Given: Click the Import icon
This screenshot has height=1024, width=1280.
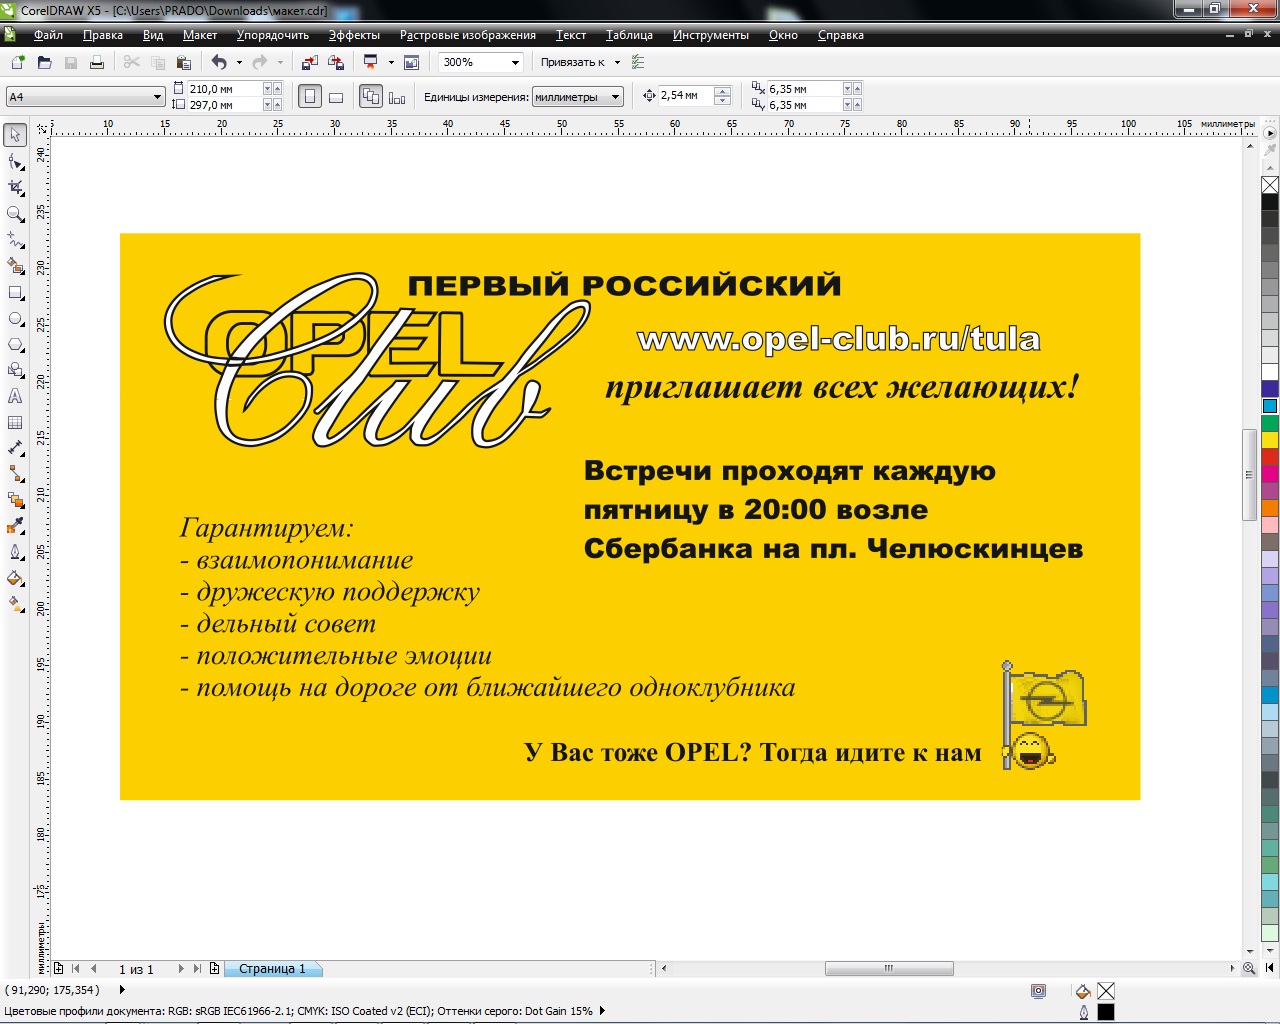Looking at the screenshot, I should pos(310,62).
